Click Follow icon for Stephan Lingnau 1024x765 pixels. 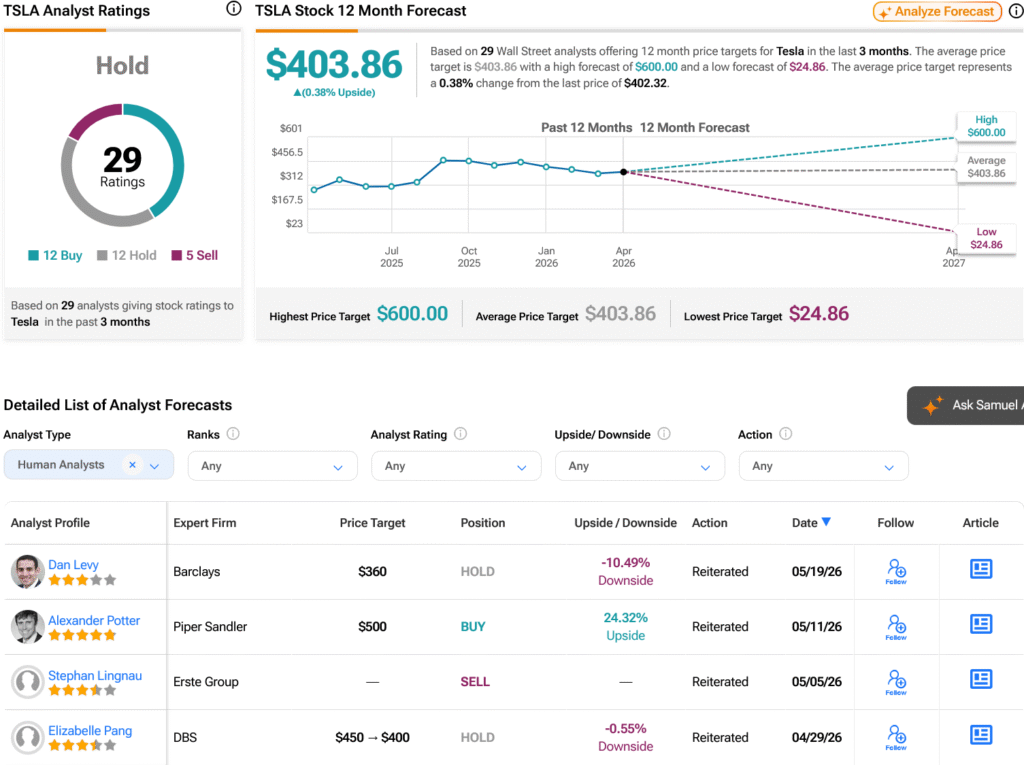(895, 682)
